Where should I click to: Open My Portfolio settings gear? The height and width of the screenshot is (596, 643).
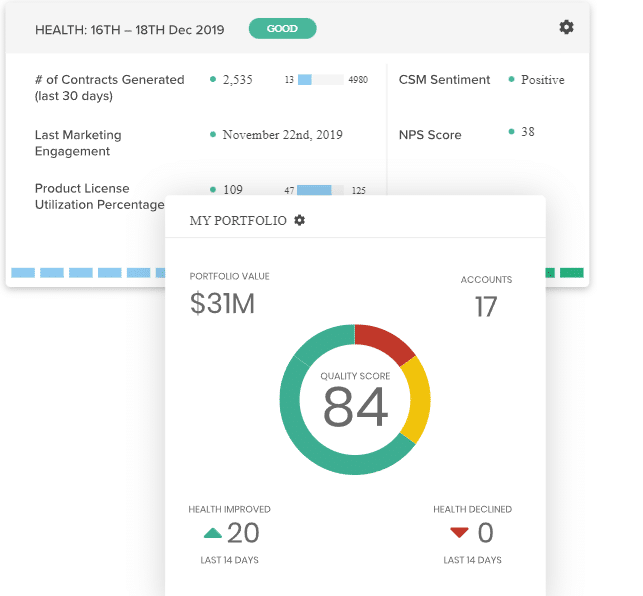(300, 220)
